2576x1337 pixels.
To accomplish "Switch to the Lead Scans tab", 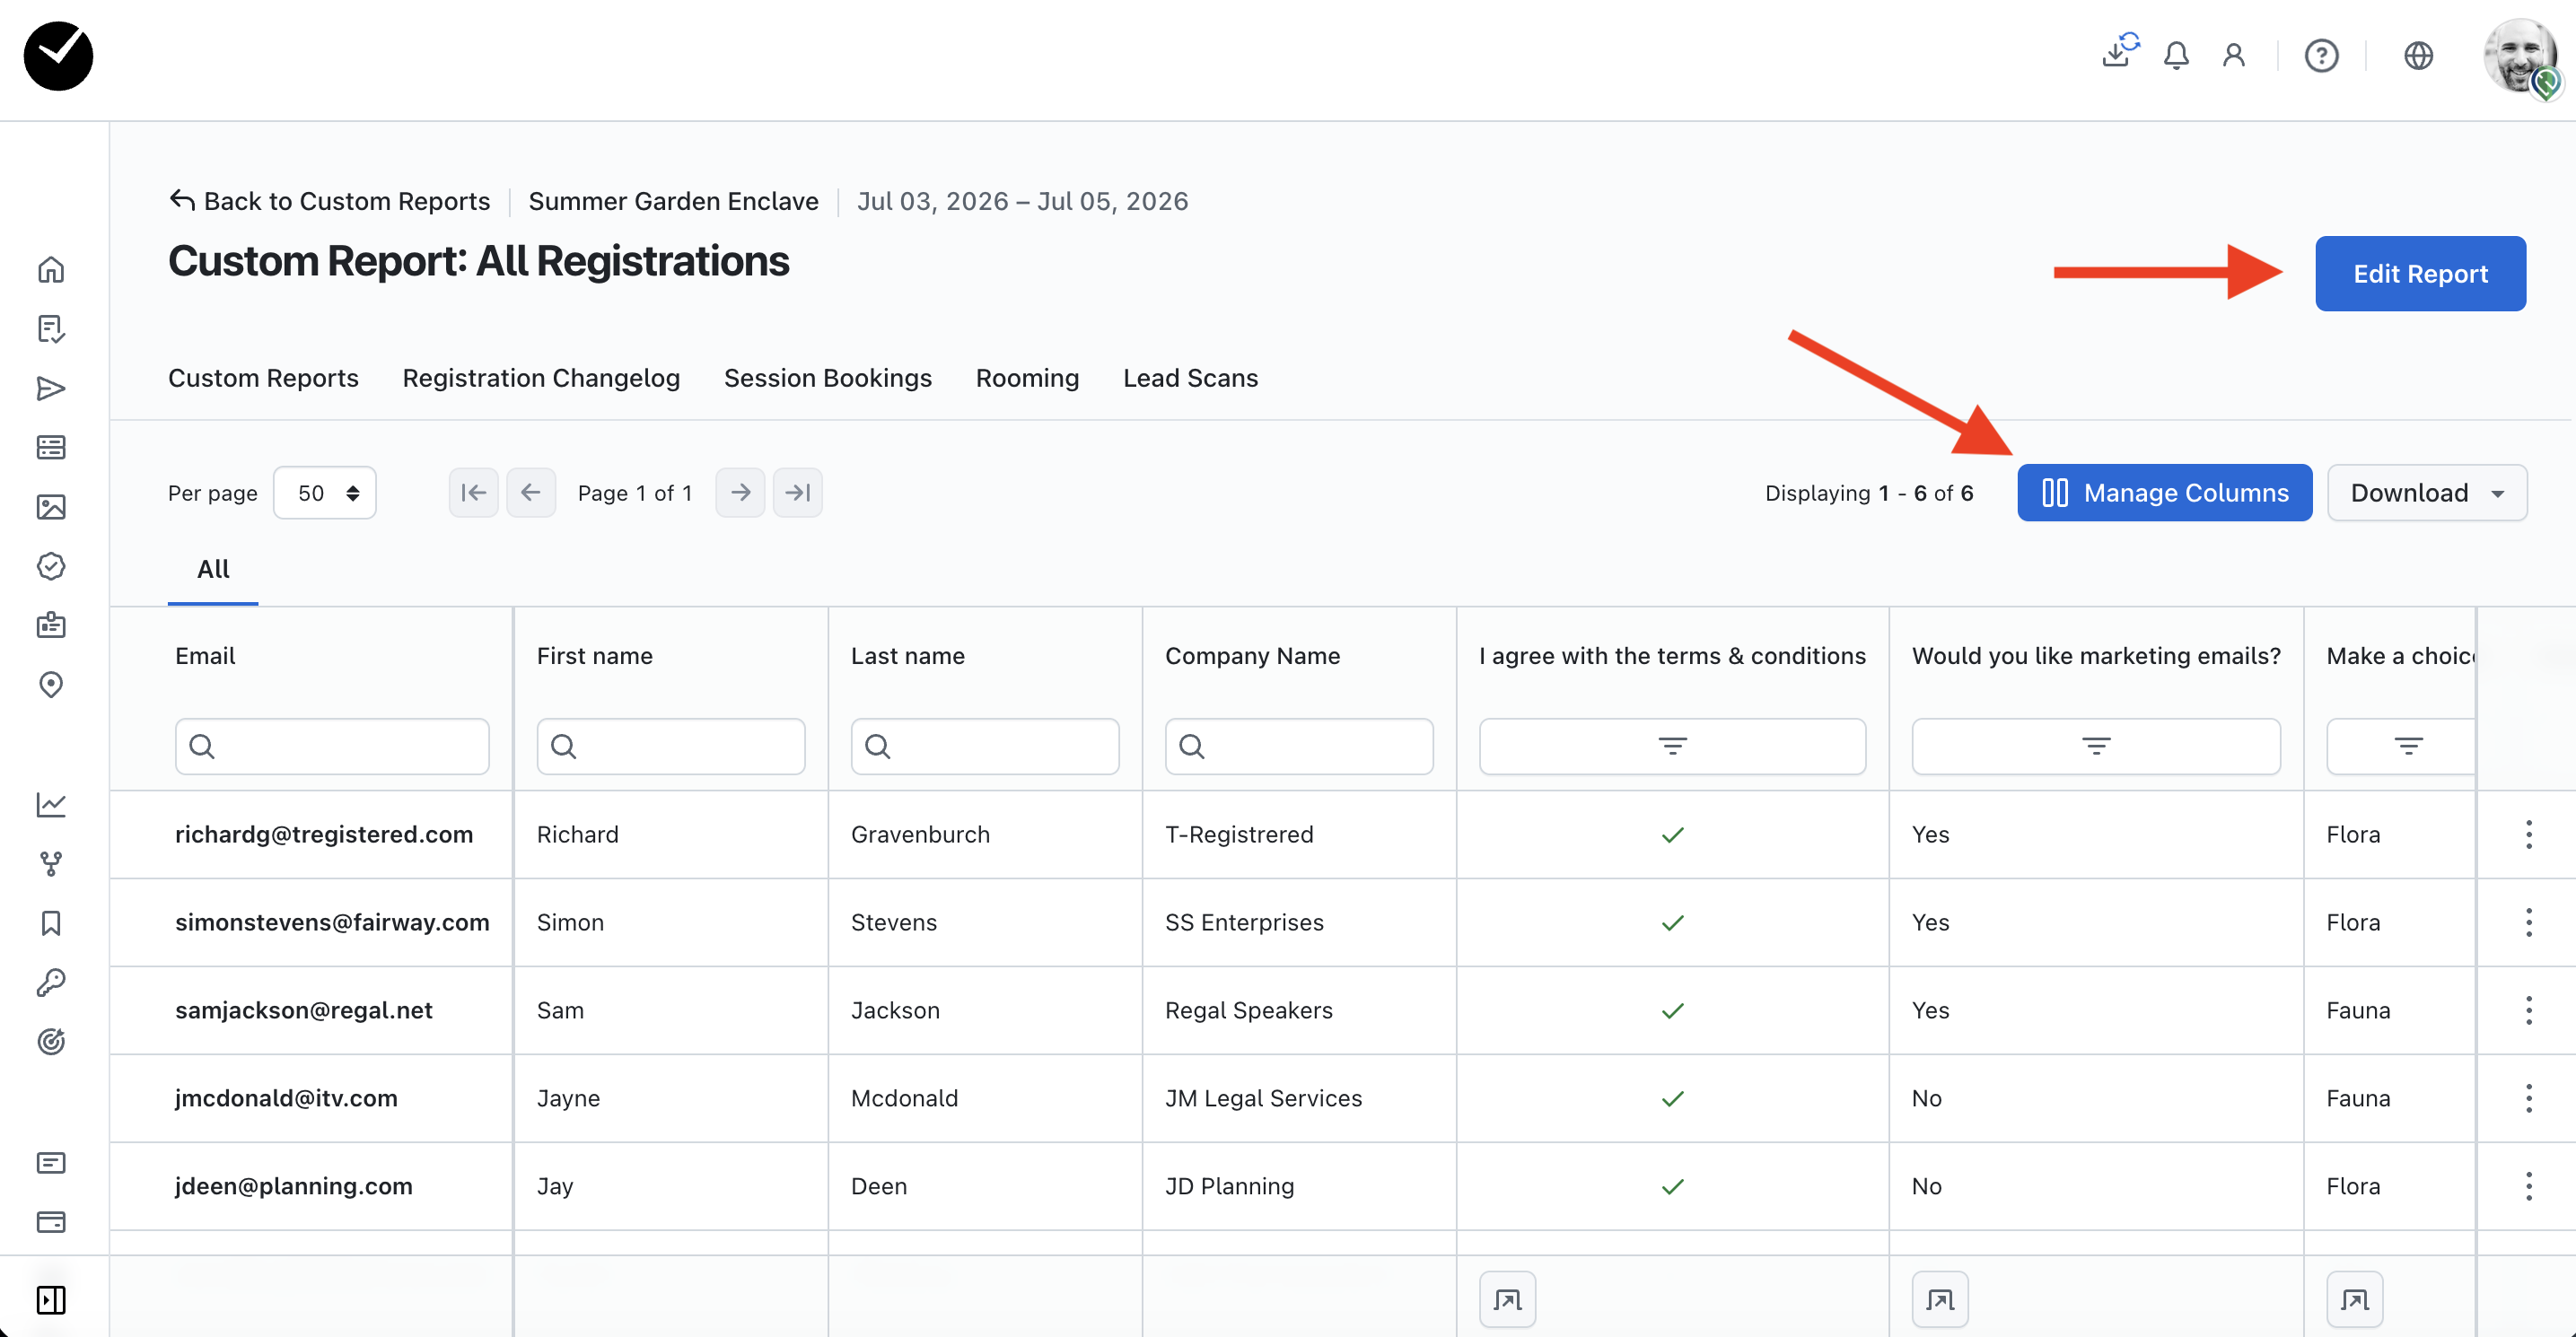I will coord(1190,378).
